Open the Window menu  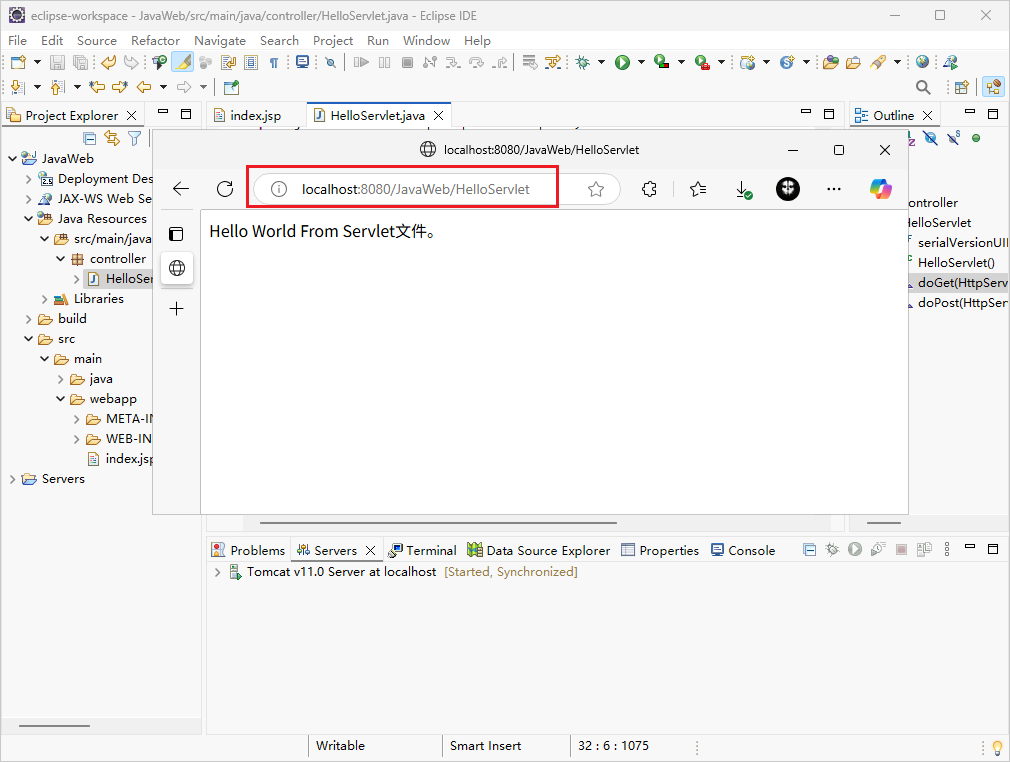426,41
